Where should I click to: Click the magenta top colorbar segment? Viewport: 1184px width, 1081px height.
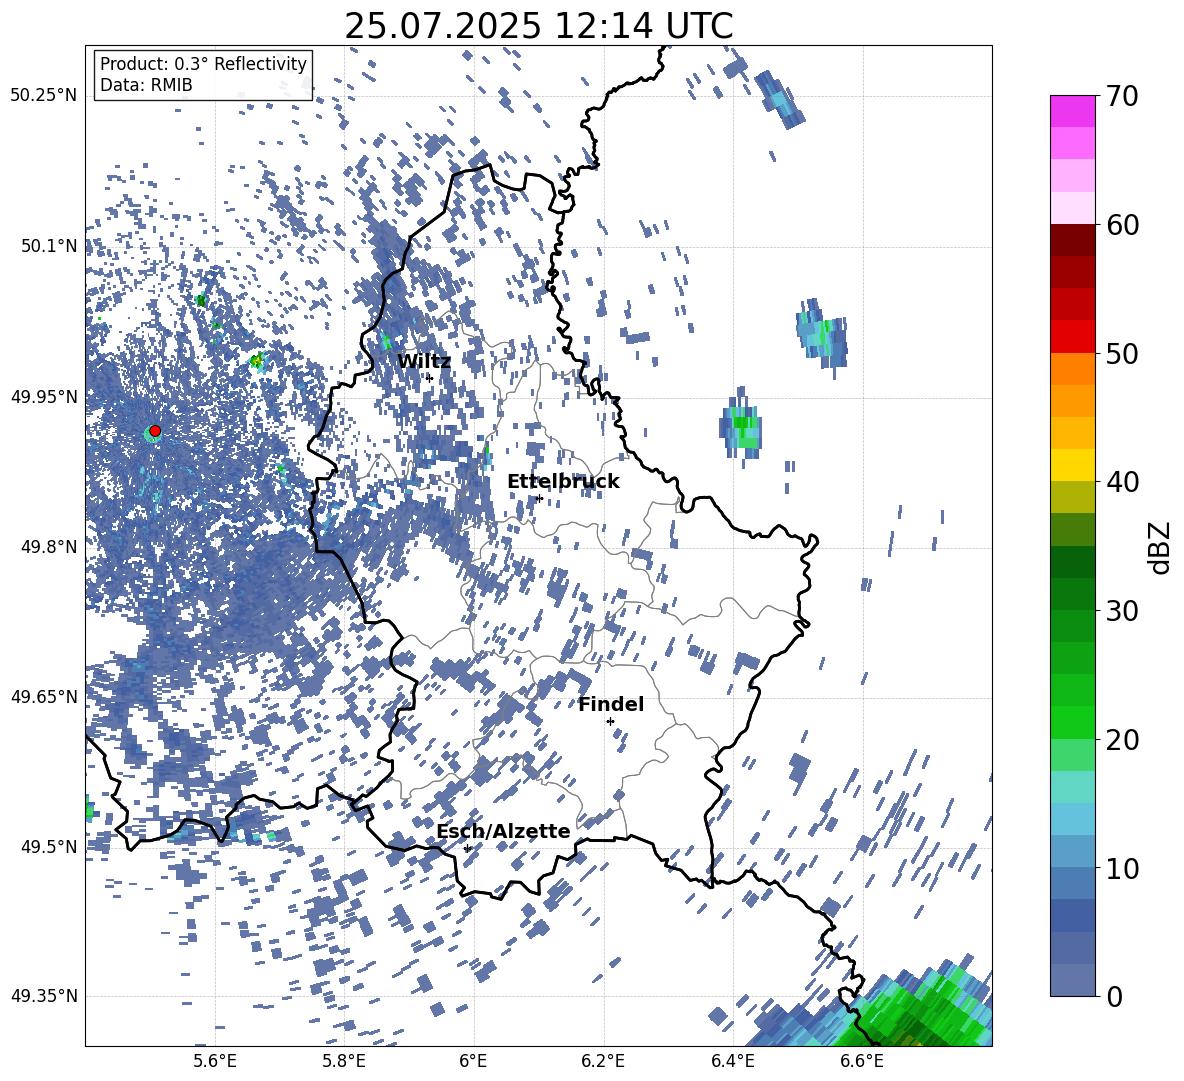pos(1072,111)
